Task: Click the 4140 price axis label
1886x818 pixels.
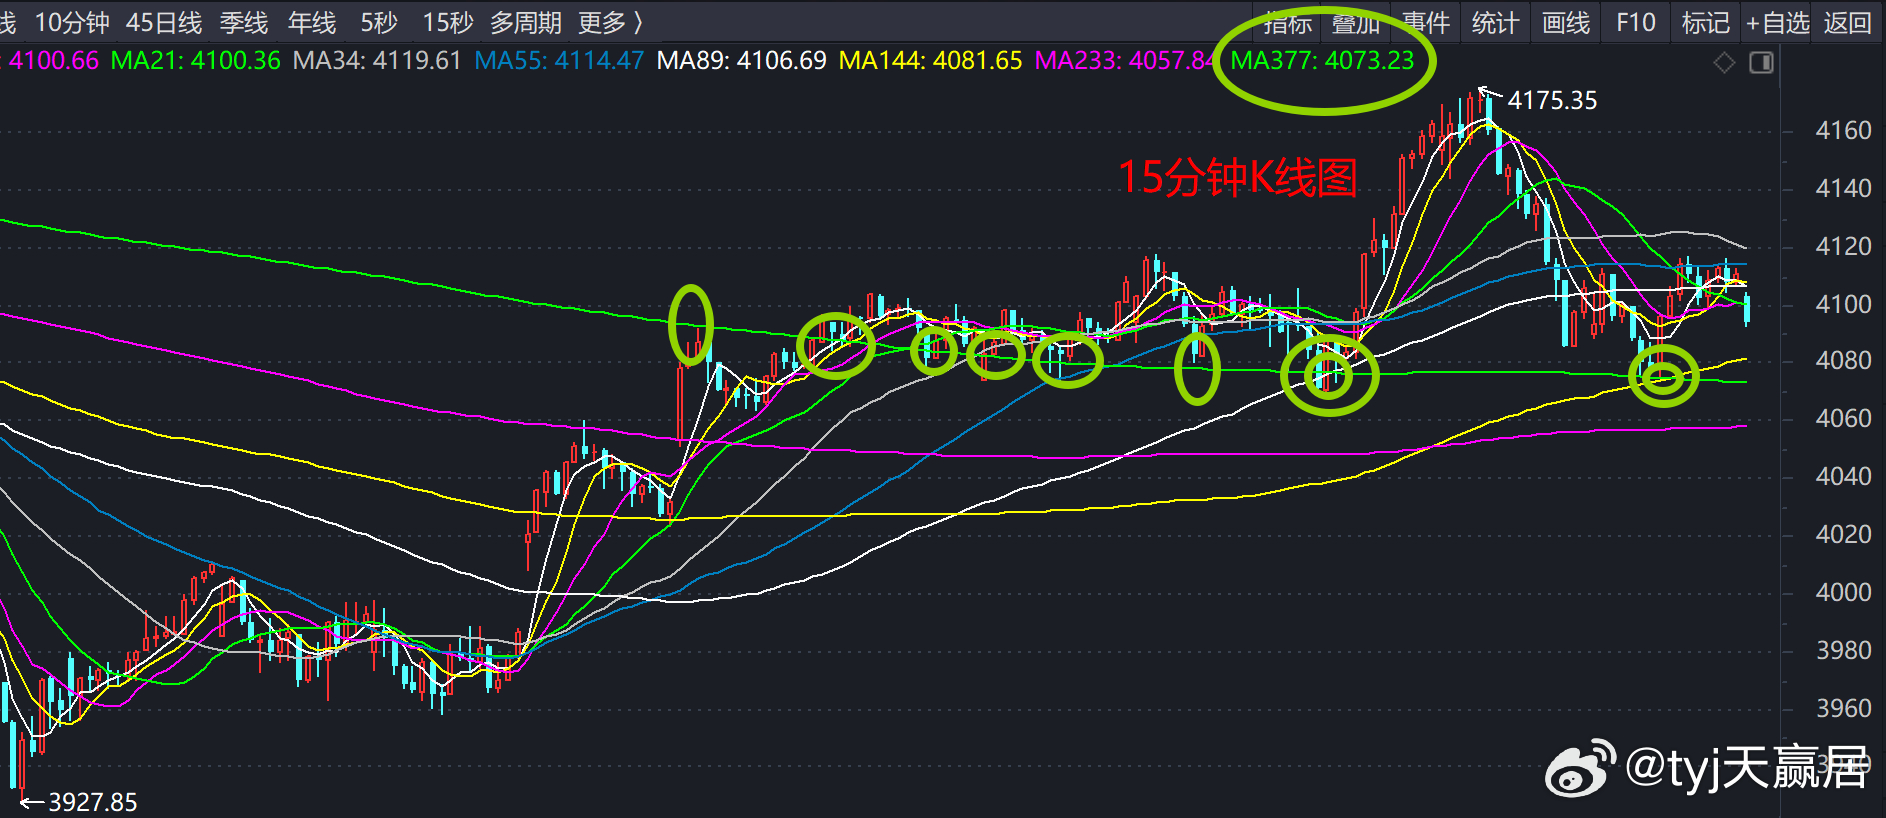Action: [x=1843, y=188]
